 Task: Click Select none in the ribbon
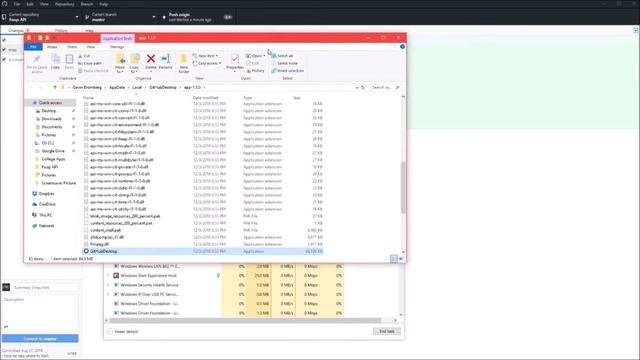point(284,63)
